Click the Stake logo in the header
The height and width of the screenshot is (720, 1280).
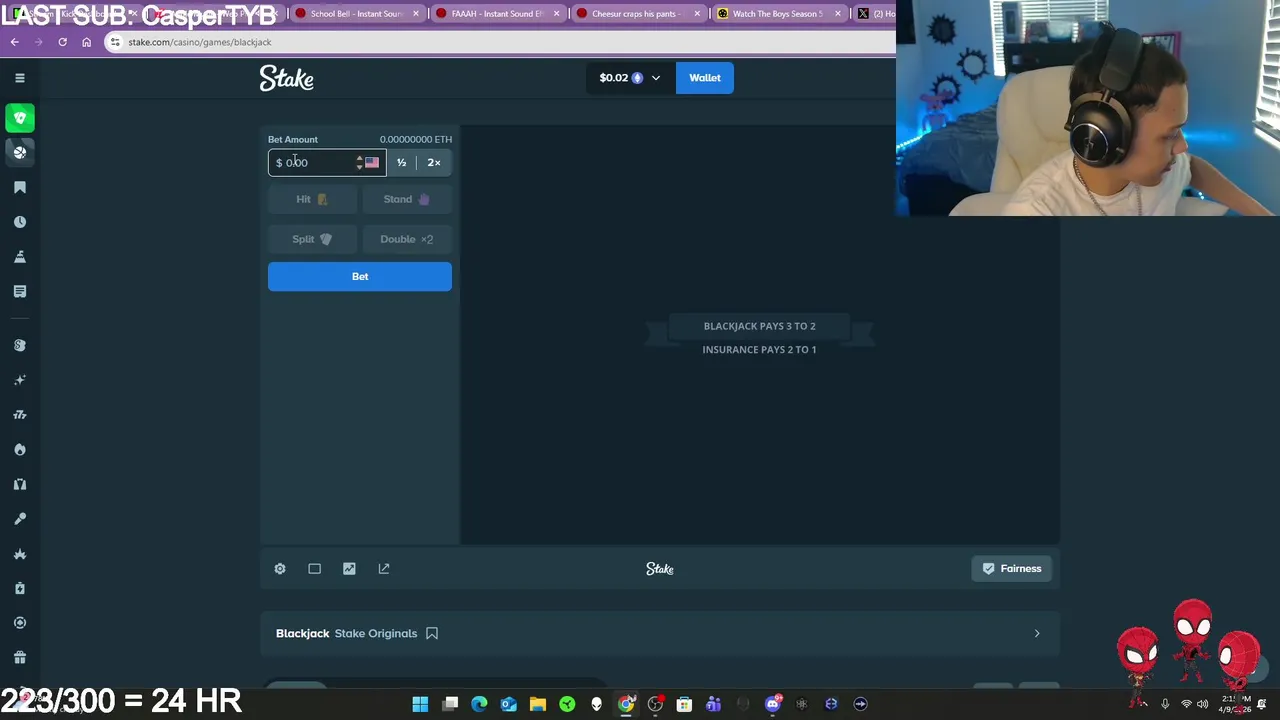(287, 78)
